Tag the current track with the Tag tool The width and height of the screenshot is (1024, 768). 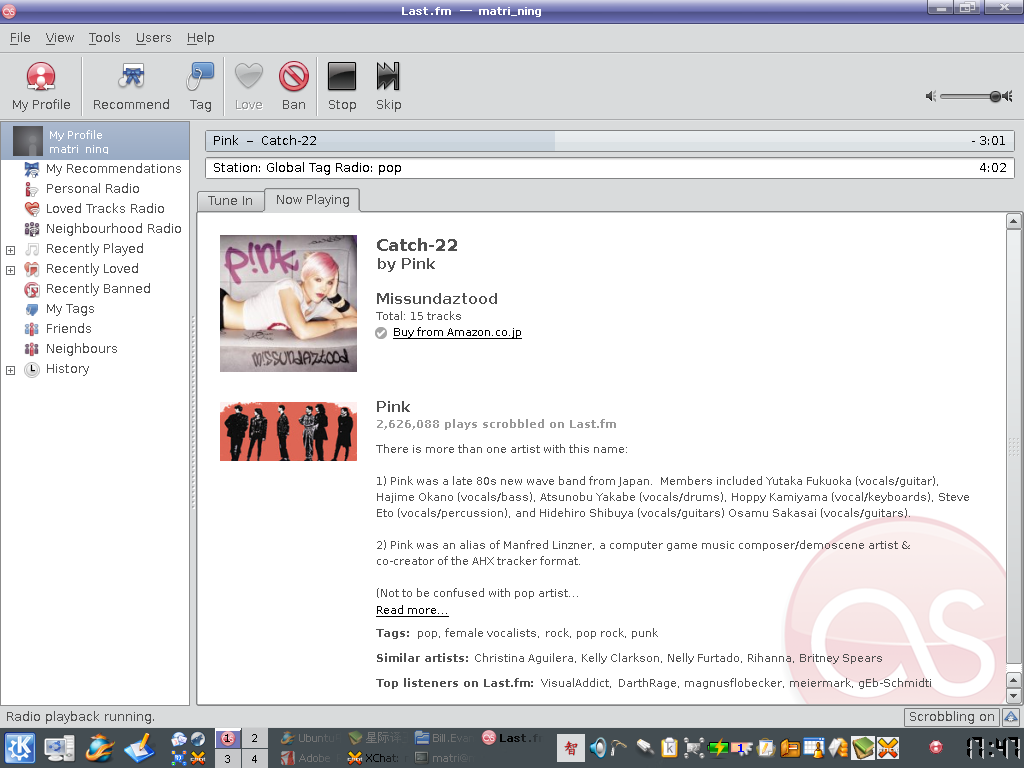[200, 87]
